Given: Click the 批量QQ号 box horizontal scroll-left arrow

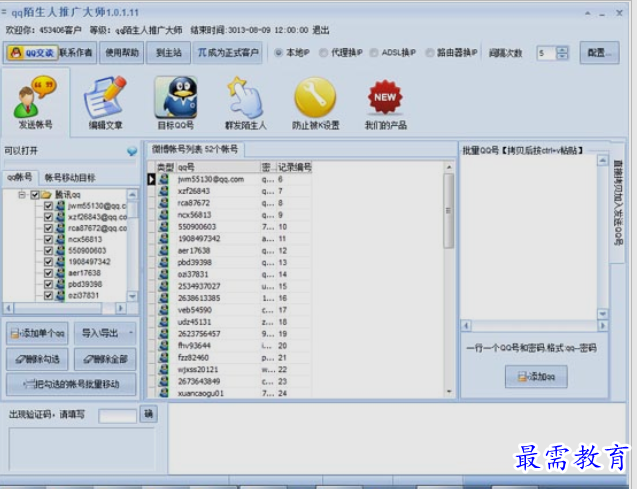Looking at the screenshot, I should click(x=466, y=326).
